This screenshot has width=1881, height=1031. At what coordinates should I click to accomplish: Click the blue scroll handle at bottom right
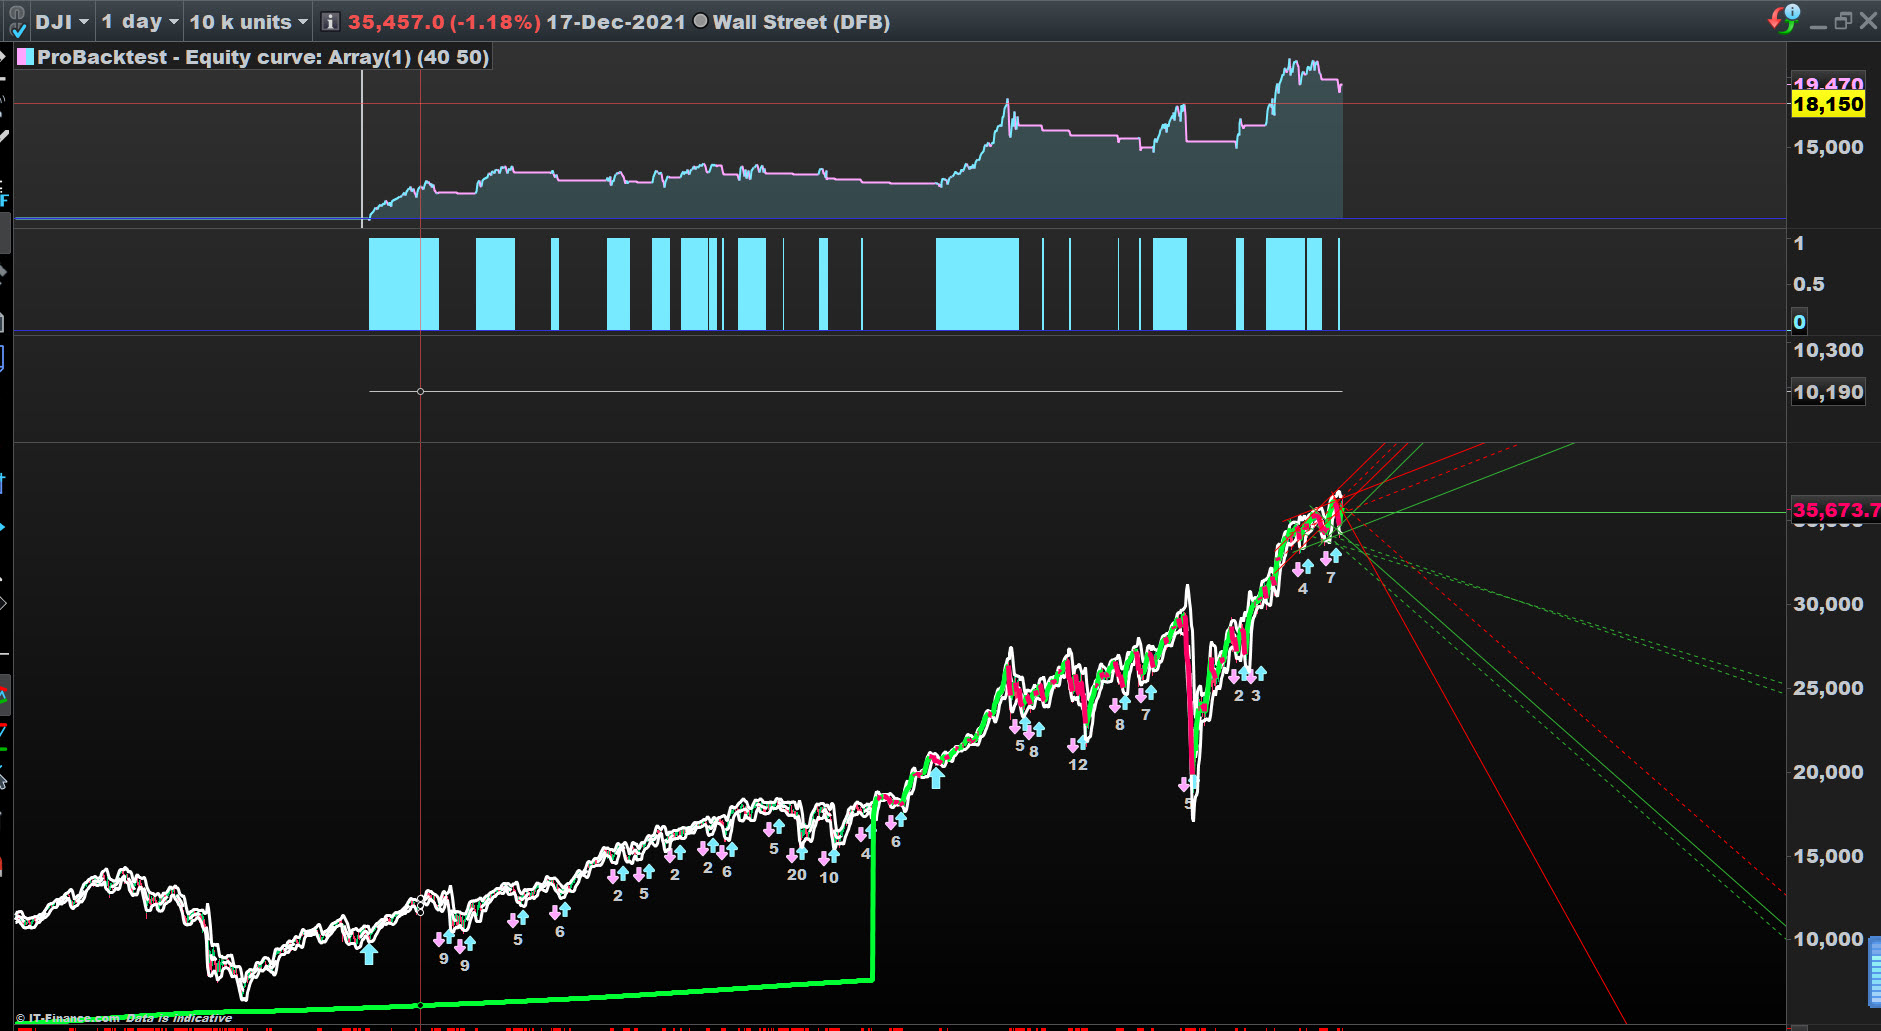(1874, 970)
